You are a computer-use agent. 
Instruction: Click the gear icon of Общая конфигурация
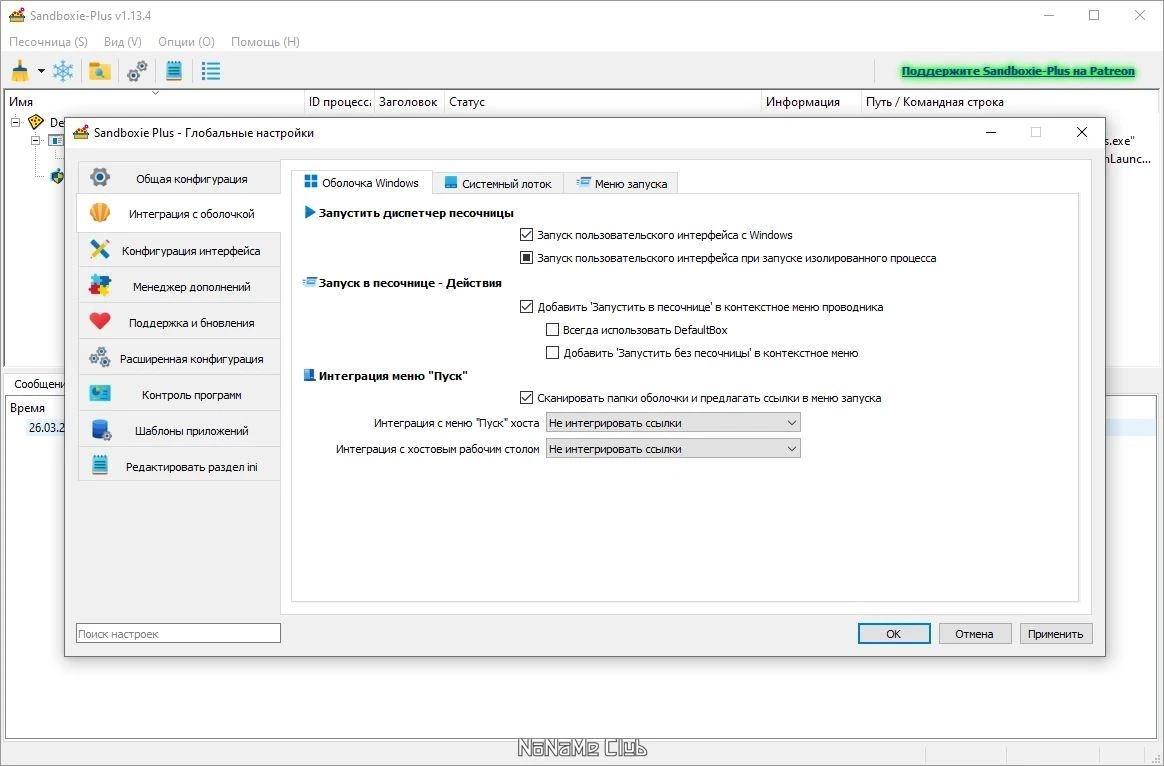pyautogui.click(x=100, y=177)
